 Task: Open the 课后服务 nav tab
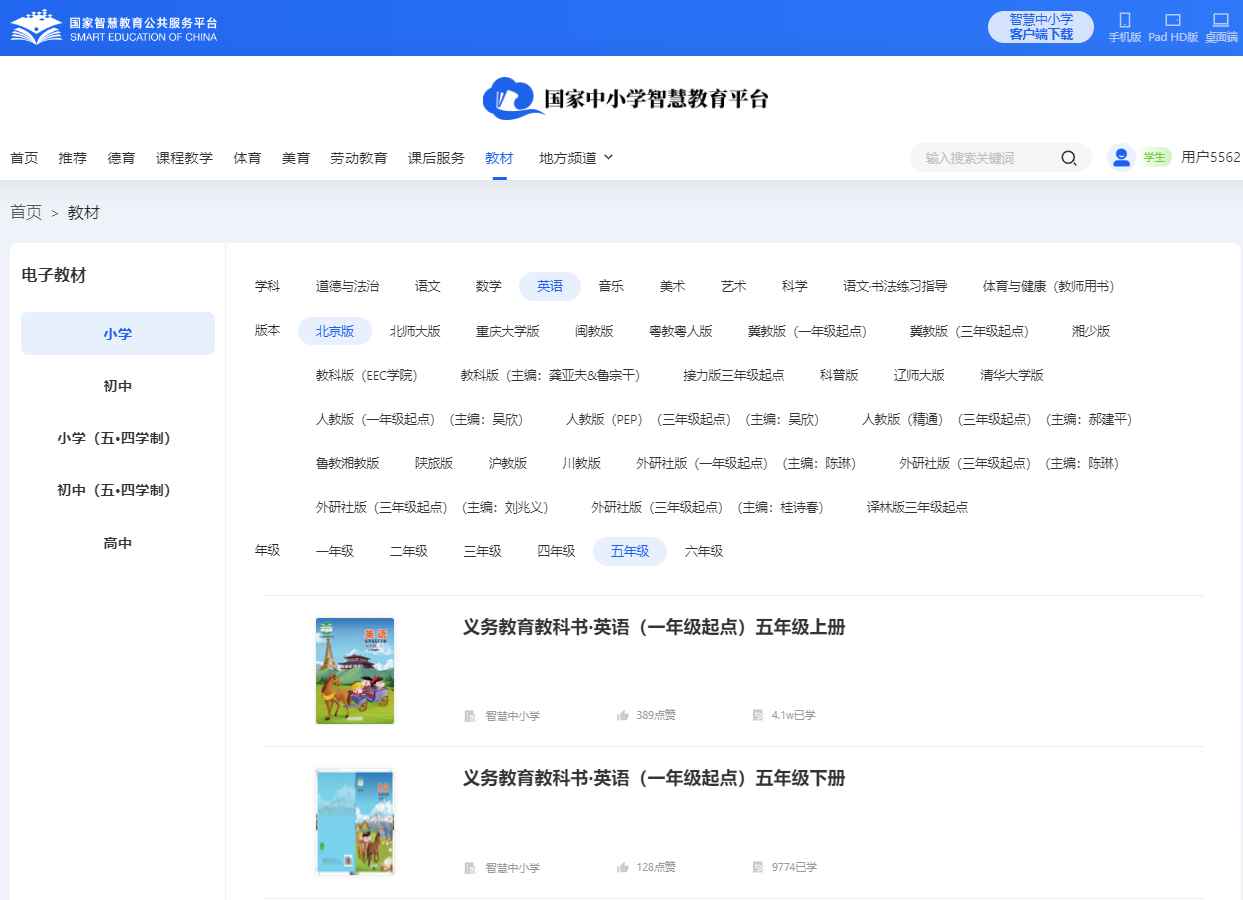(x=436, y=158)
